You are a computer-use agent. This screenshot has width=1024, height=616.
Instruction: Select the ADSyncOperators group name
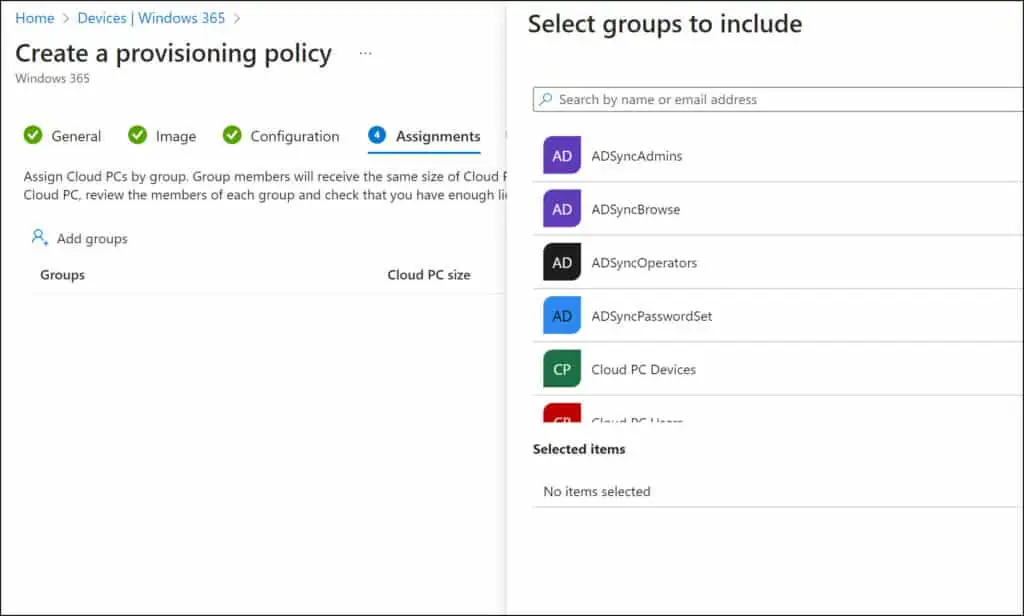click(644, 263)
